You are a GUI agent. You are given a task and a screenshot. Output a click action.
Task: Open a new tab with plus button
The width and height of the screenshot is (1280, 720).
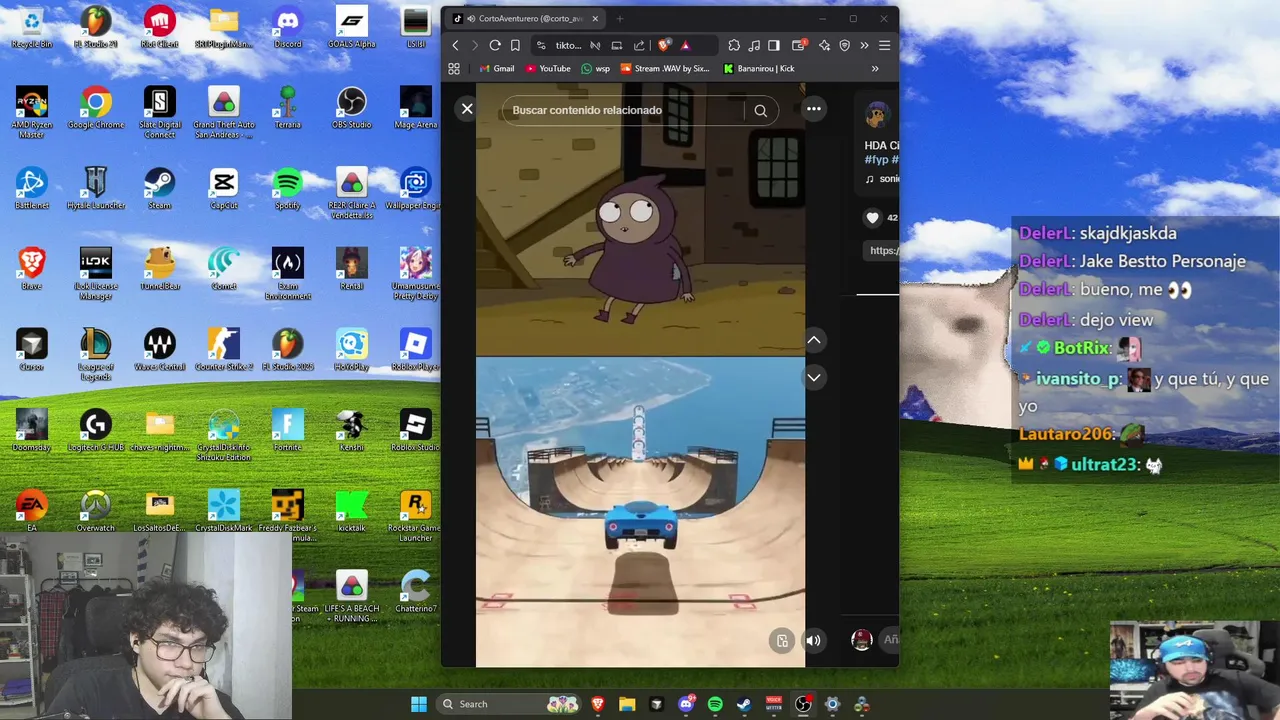coord(619,18)
